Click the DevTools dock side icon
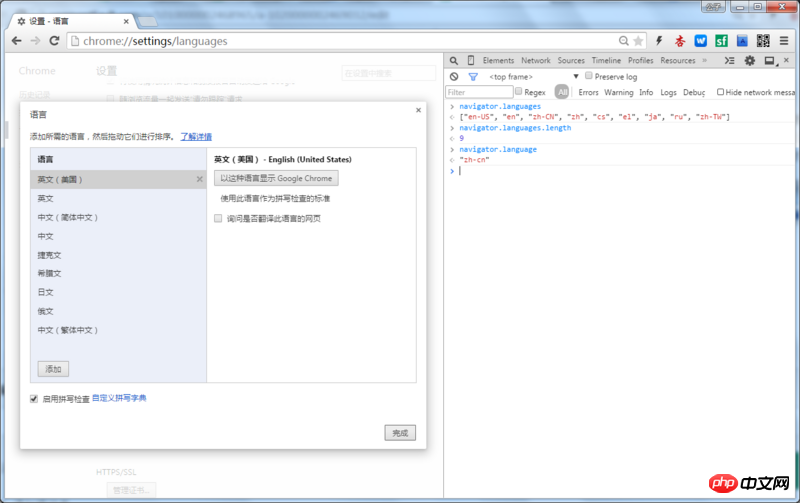Image resolution: width=800 pixels, height=503 pixels. point(769,61)
